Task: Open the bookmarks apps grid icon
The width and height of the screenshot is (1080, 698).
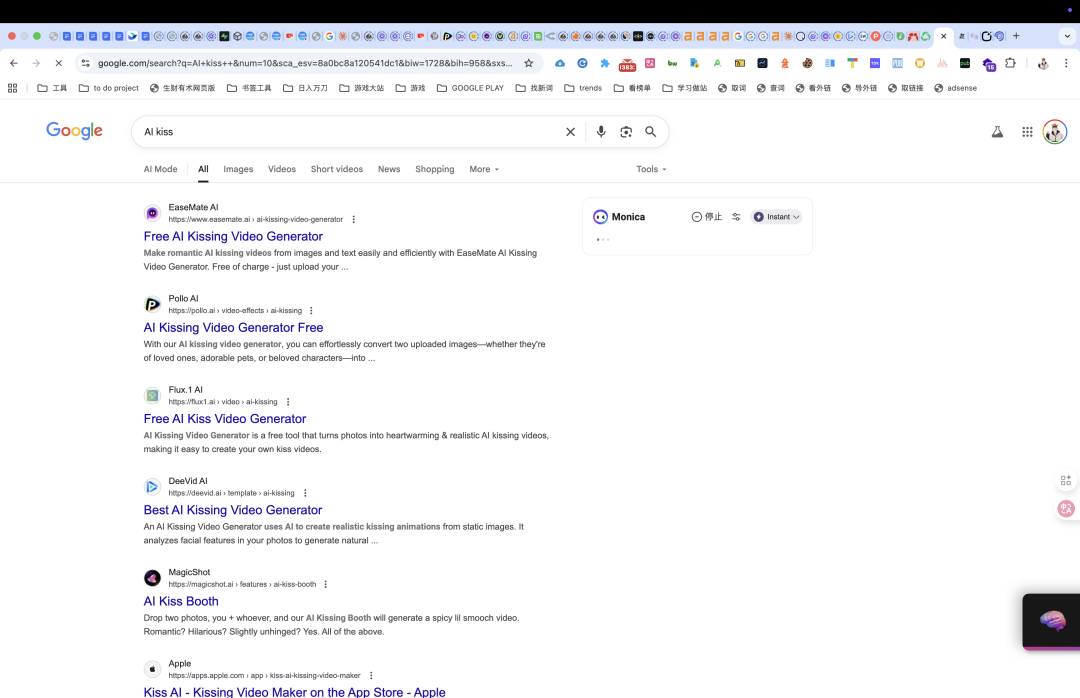Action: pyautogui.click(x=12, y=88)
